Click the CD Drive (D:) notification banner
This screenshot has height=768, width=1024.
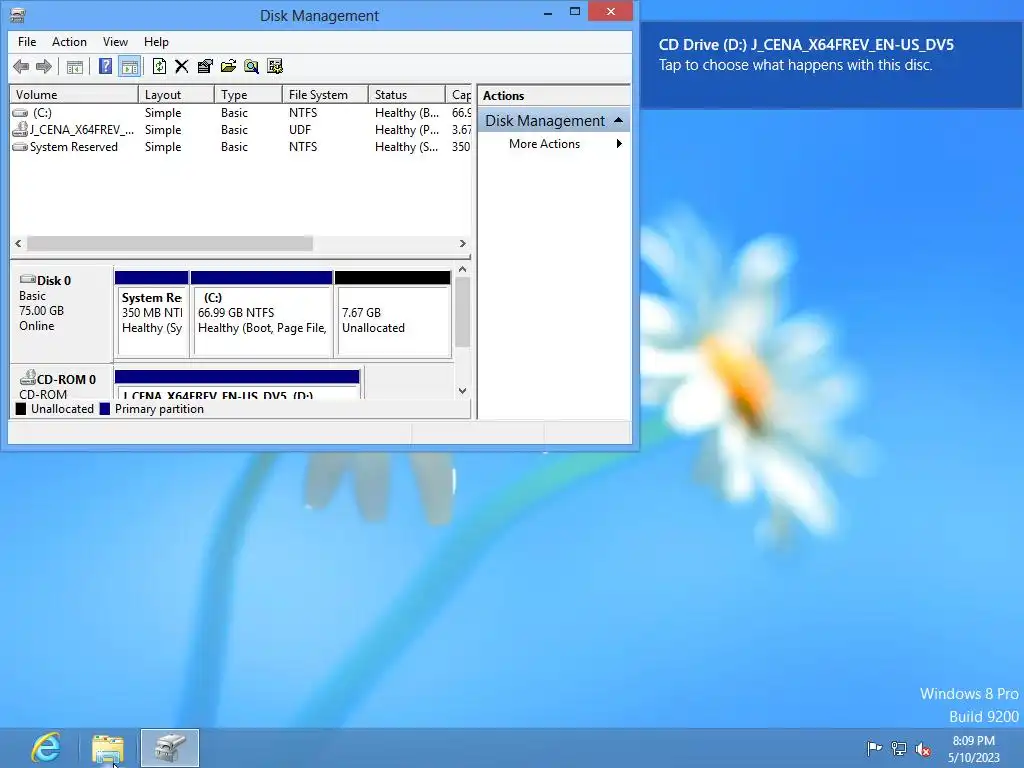(831, 64)
